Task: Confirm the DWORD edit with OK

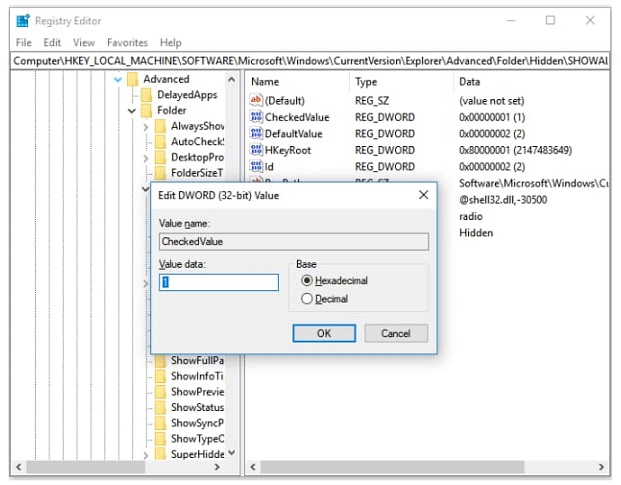Action: tap(324, 333)
